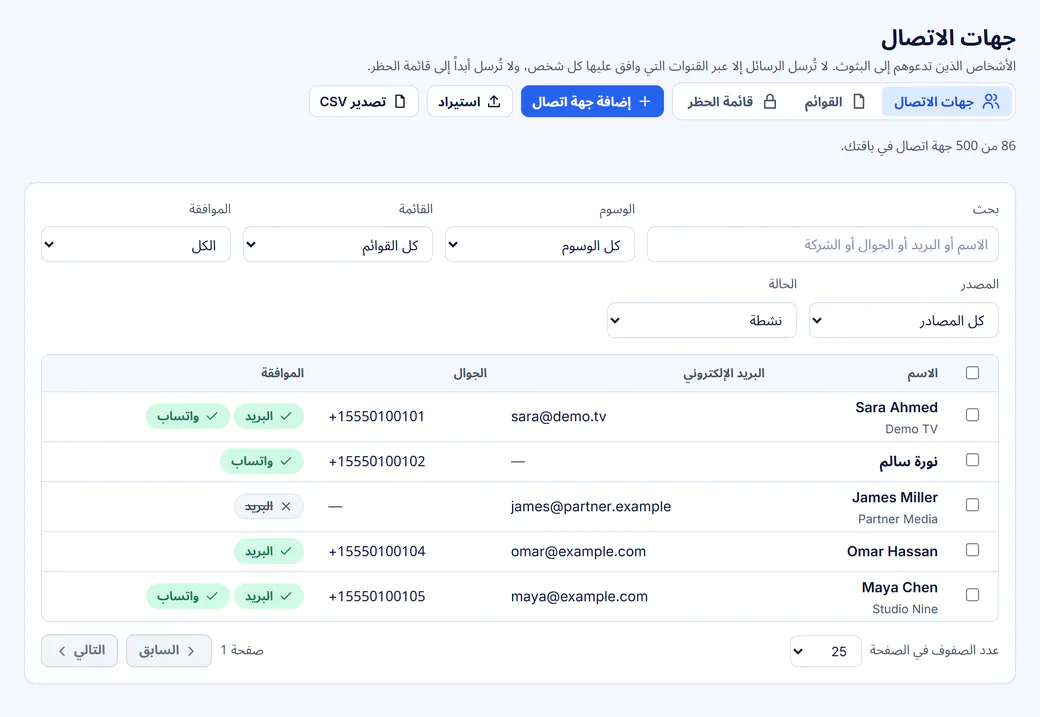Click the name James Miller
This screenshot has width=1040, height=717.
[895, 497]
